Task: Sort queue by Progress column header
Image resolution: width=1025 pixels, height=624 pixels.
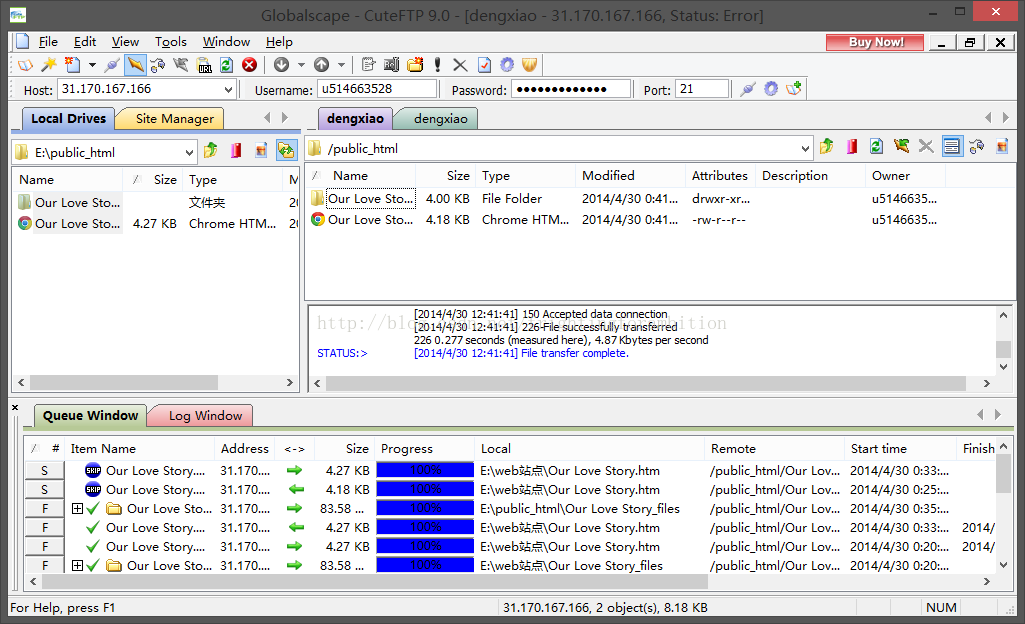Action: tap(425, 449)
